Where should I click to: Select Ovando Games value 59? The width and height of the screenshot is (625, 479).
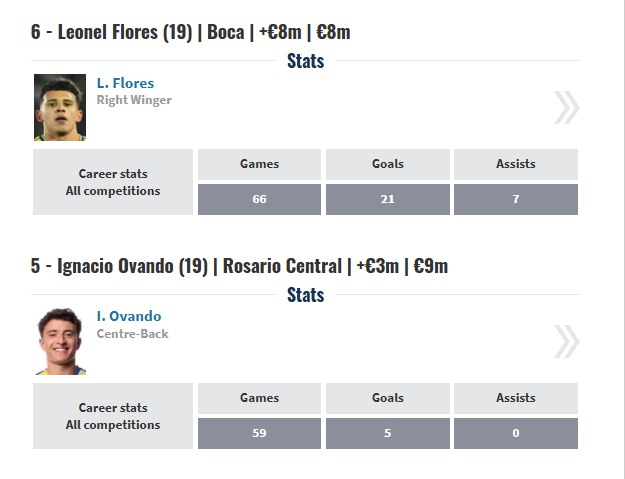click(259, 433)
